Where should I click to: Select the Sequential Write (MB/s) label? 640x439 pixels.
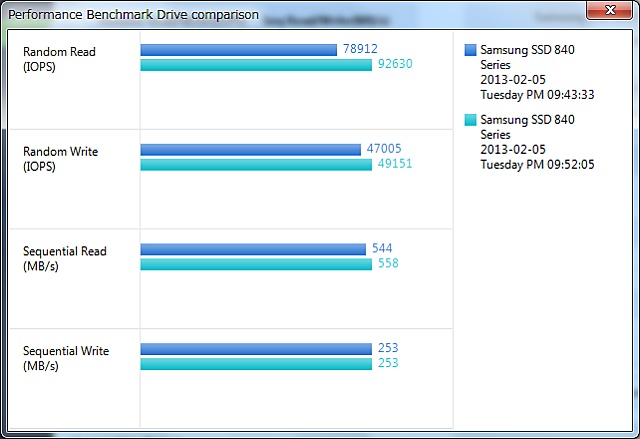66,358
